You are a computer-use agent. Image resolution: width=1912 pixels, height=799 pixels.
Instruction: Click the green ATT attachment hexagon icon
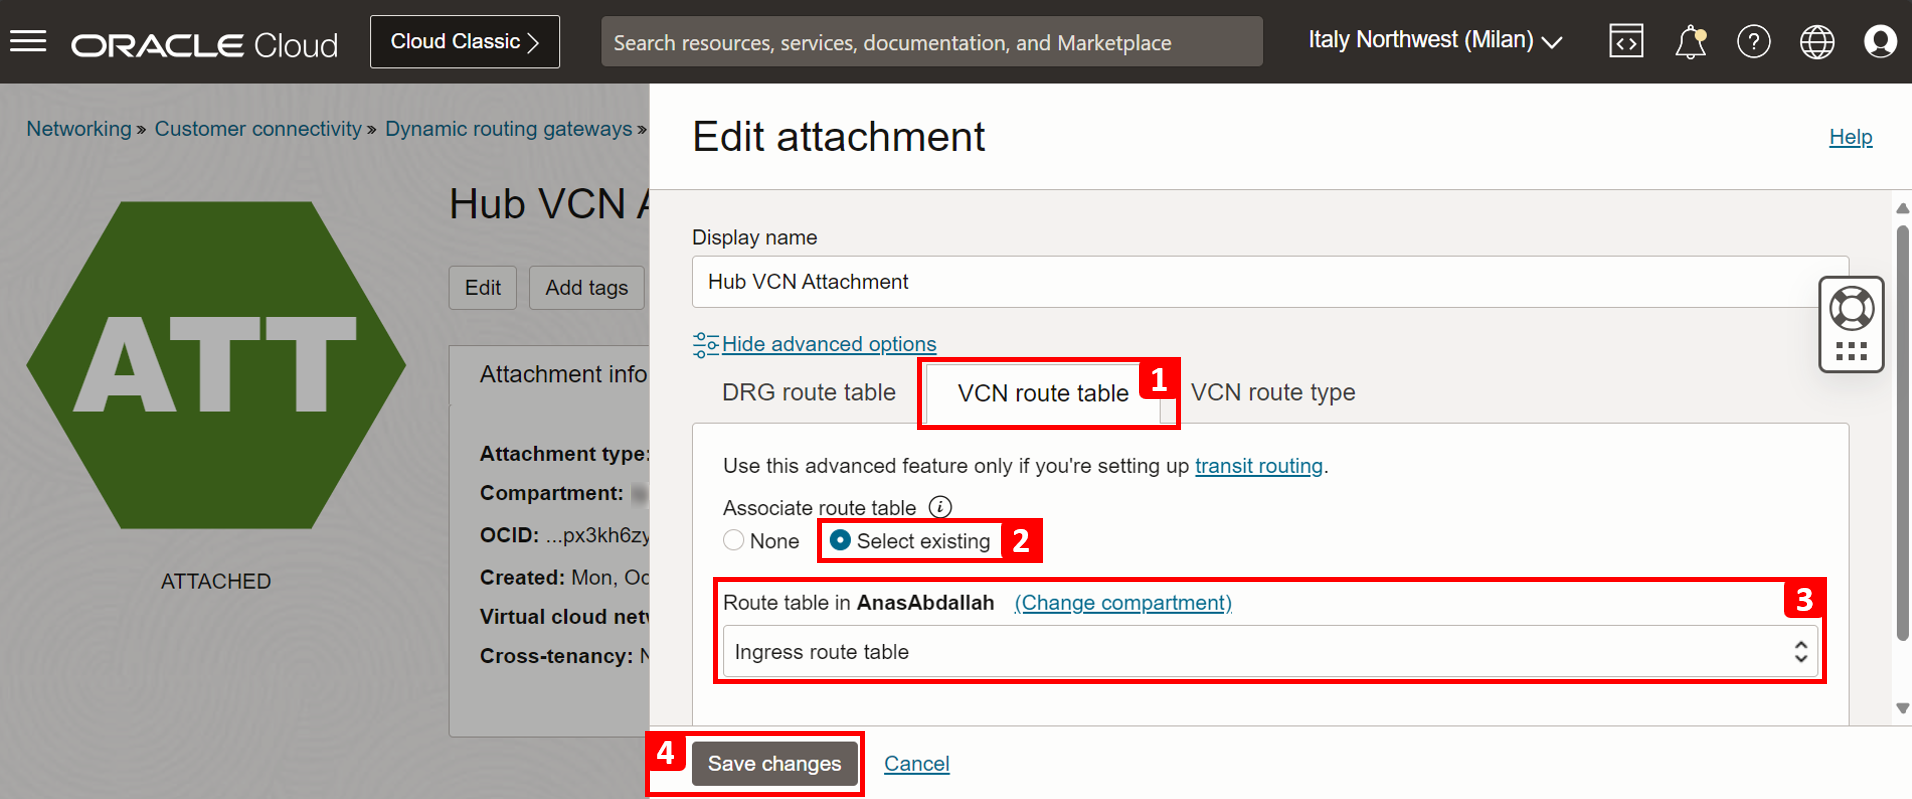click(x=216, y=365)
